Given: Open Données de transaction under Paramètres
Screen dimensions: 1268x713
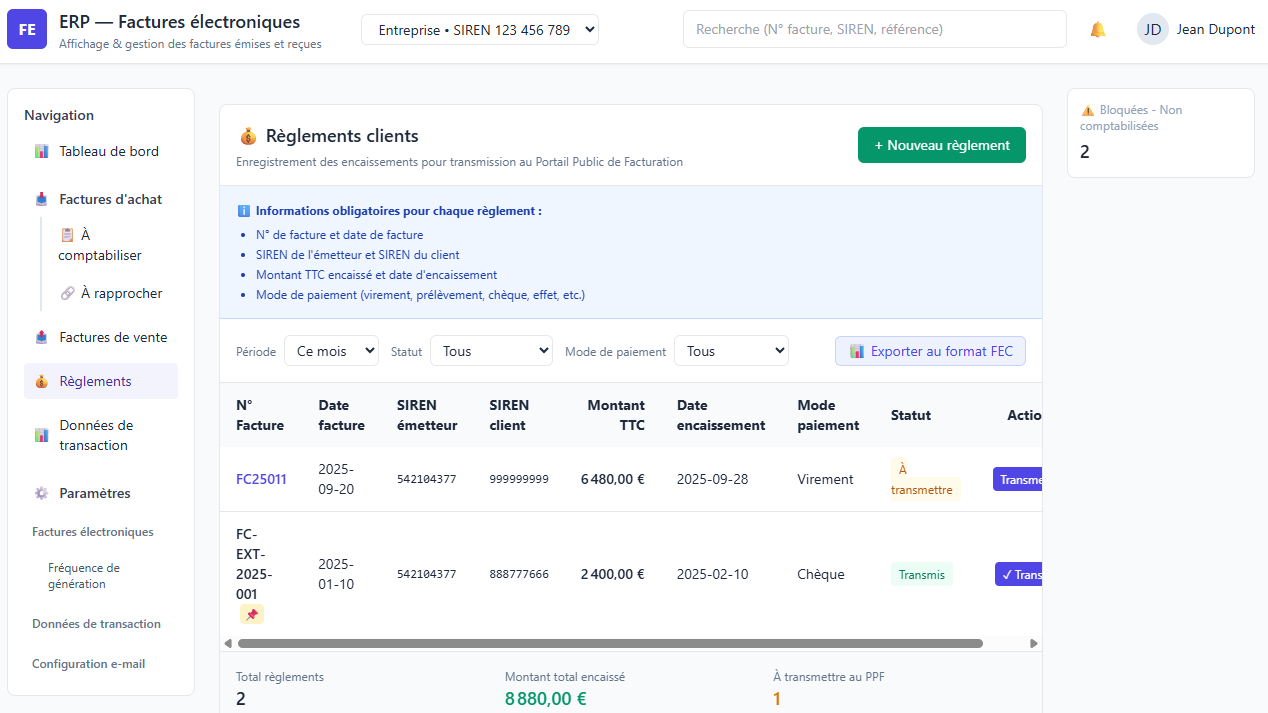Looking at the screenshot, I should click(96, 624).
